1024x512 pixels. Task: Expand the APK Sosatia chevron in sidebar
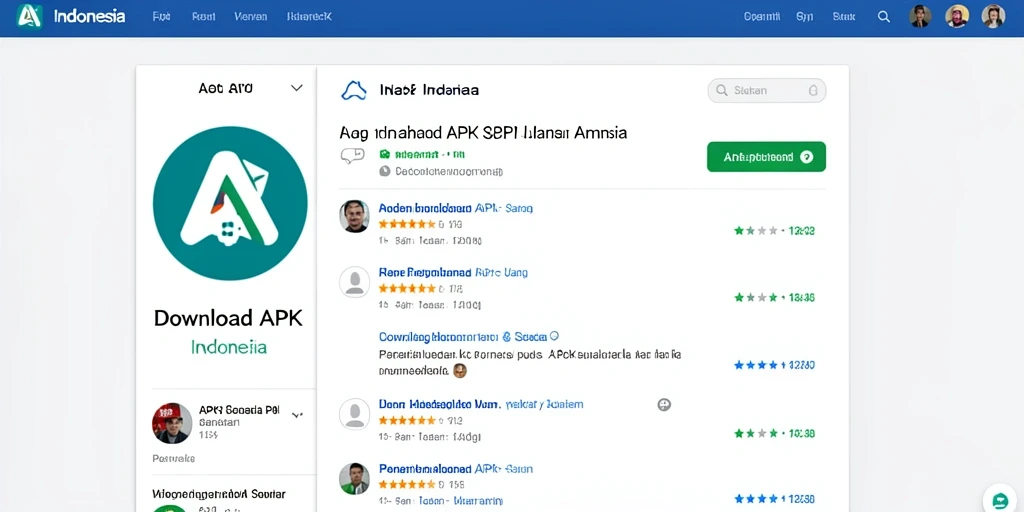pyautogui.click(x=297, y=415)
